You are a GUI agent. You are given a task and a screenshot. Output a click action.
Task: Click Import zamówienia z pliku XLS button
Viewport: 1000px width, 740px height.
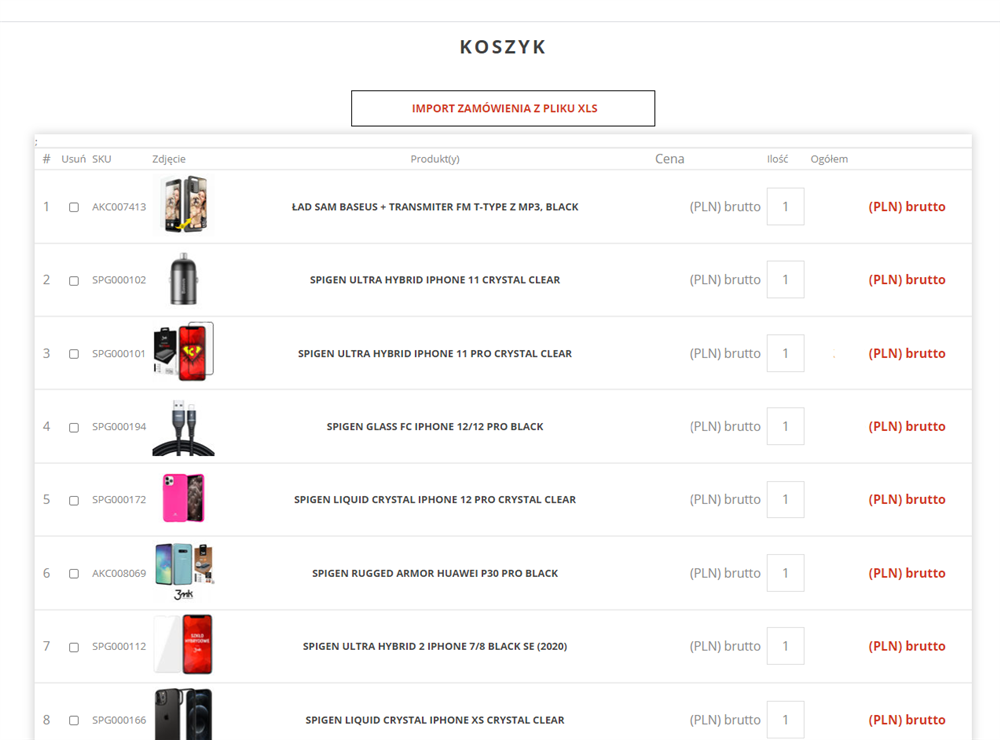pos(503,108)
